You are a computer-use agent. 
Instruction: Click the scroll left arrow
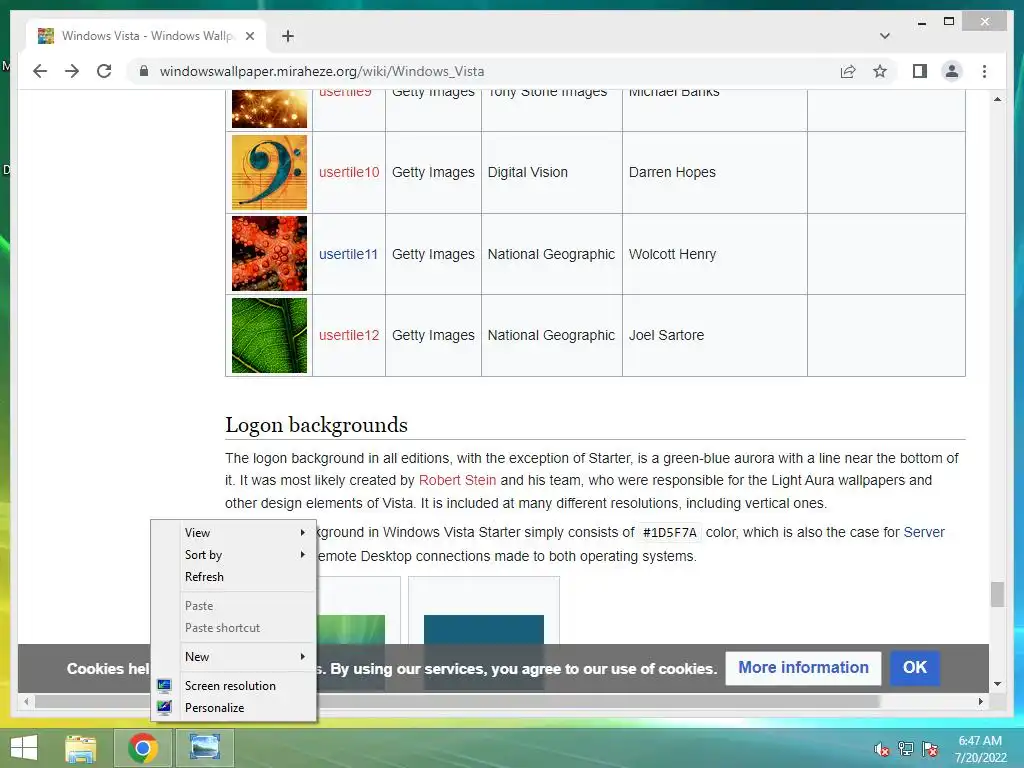point(26,701)
